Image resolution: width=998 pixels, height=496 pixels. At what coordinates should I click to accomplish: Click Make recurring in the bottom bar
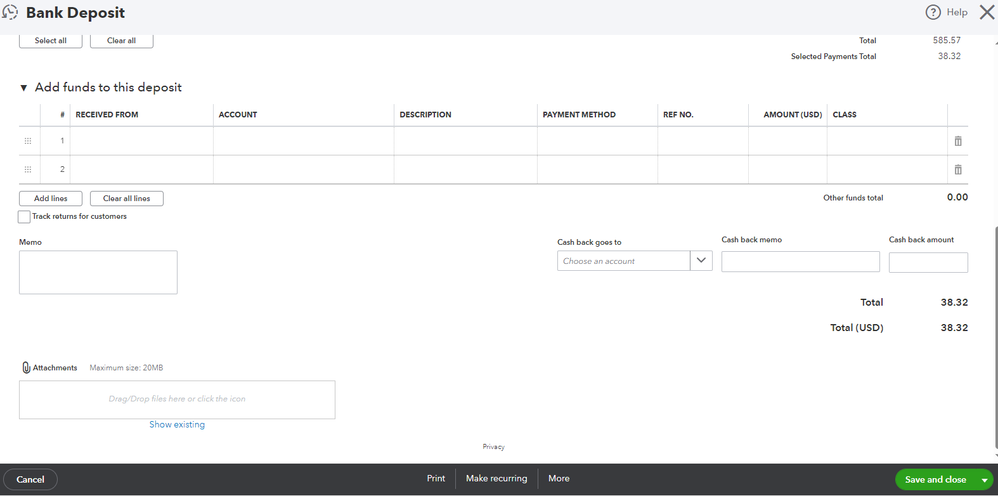496,478
